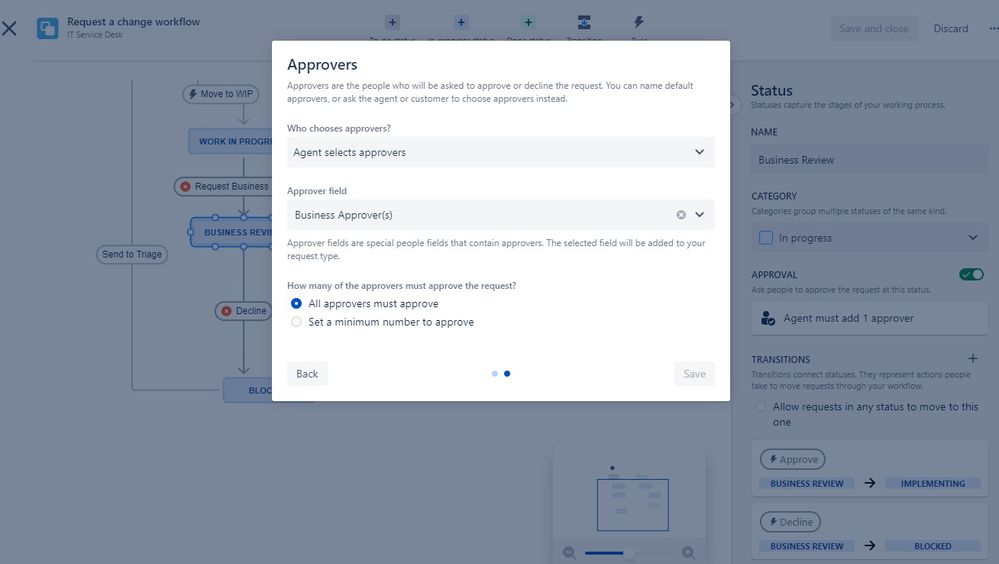This screenshot has height=564, width=999.
Task: Click the red error icon on Decline transition
Action: [226, 311]
